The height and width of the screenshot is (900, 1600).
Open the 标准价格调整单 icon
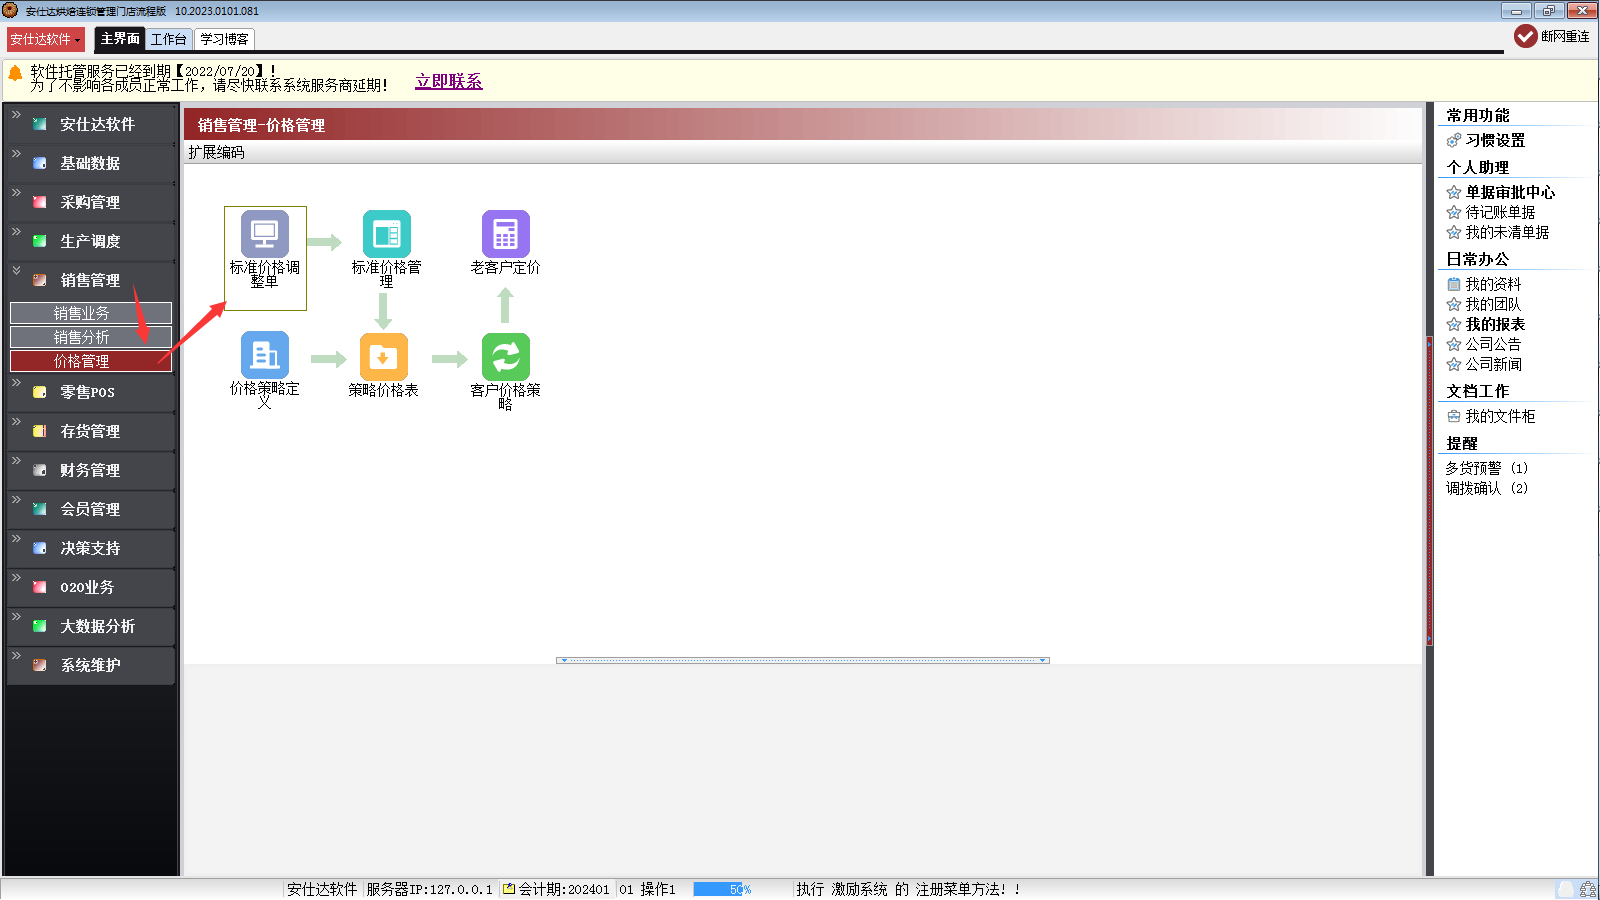pyautogui.click(x=264, y=233)
